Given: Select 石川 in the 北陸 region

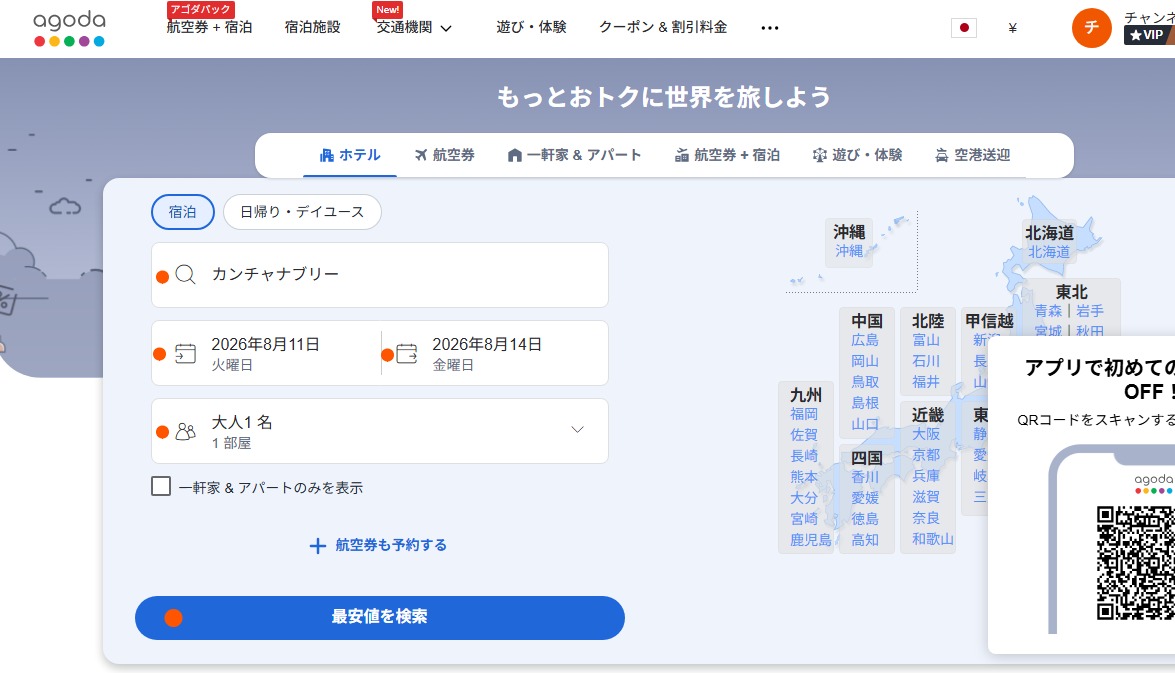Looking at the screenshot, I should 926,361.
